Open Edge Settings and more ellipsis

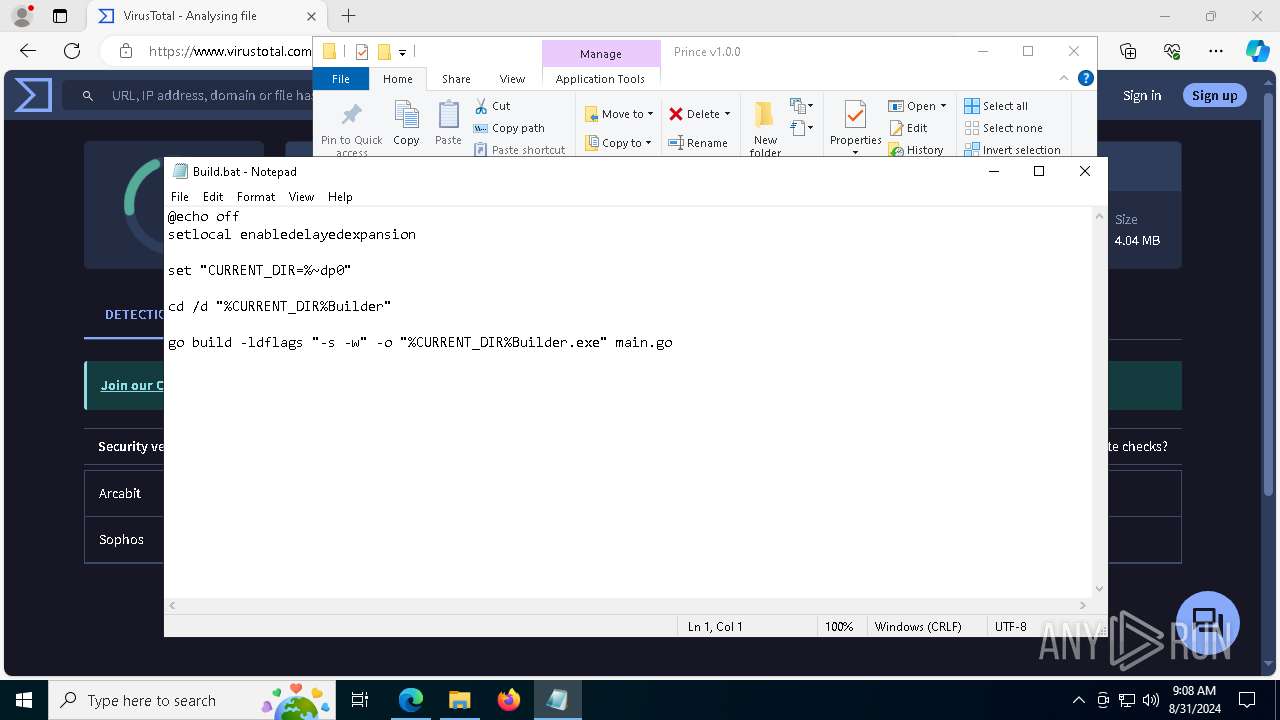point(1216,51)
